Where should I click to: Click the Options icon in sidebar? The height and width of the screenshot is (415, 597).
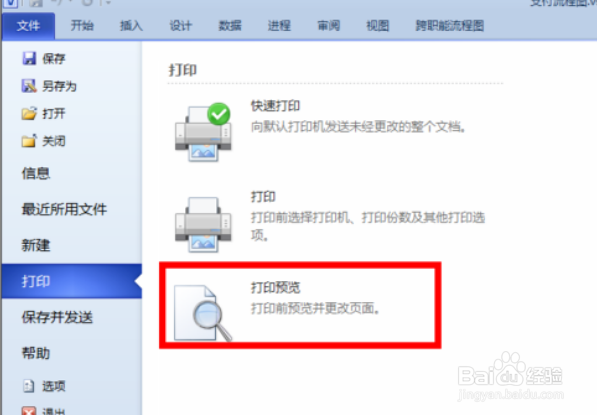point(29,386)
